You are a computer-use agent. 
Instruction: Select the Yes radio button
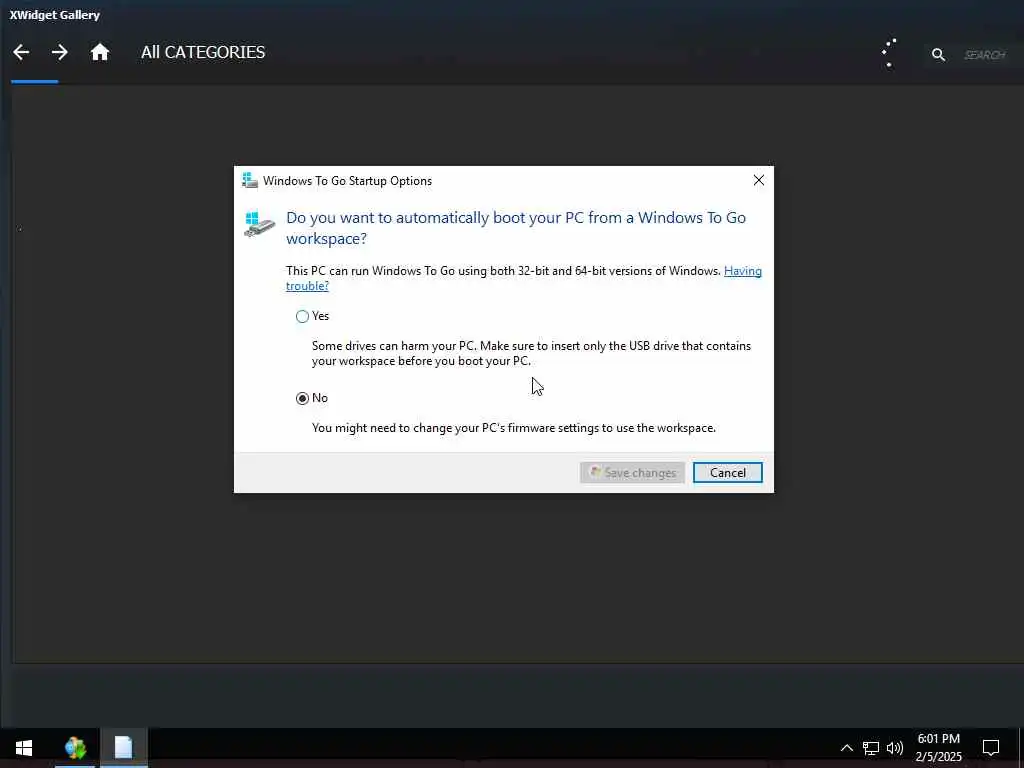coord(302,316)
